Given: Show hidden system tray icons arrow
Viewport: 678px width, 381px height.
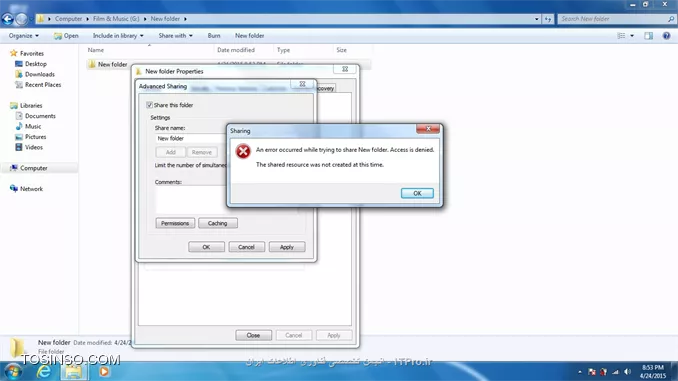Looking at the screenshot, I should coord(580,372).
